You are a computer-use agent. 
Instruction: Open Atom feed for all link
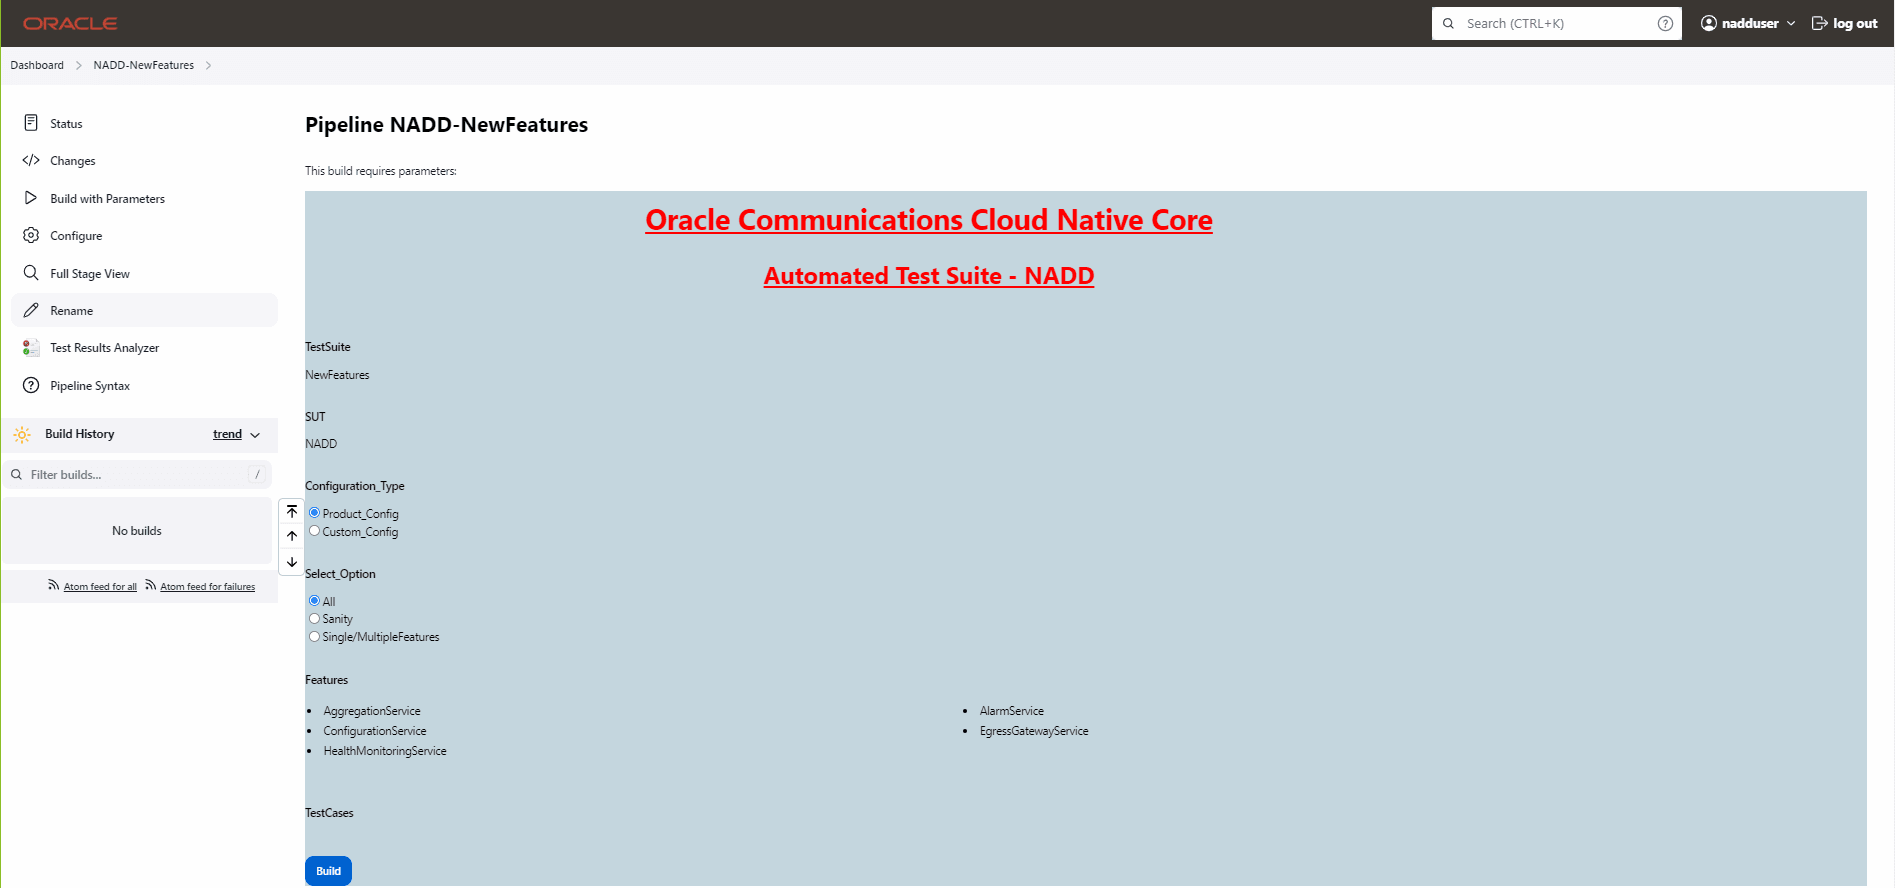tap(100, 587)
